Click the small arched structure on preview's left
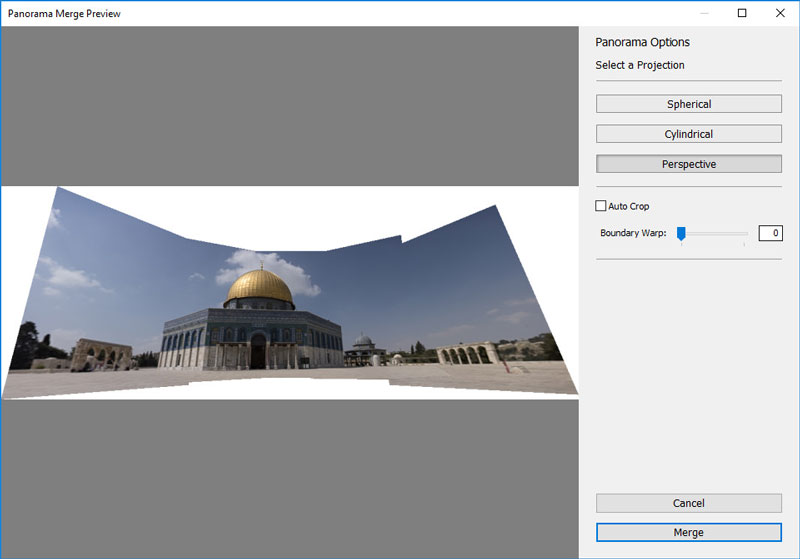 point(102,353)
